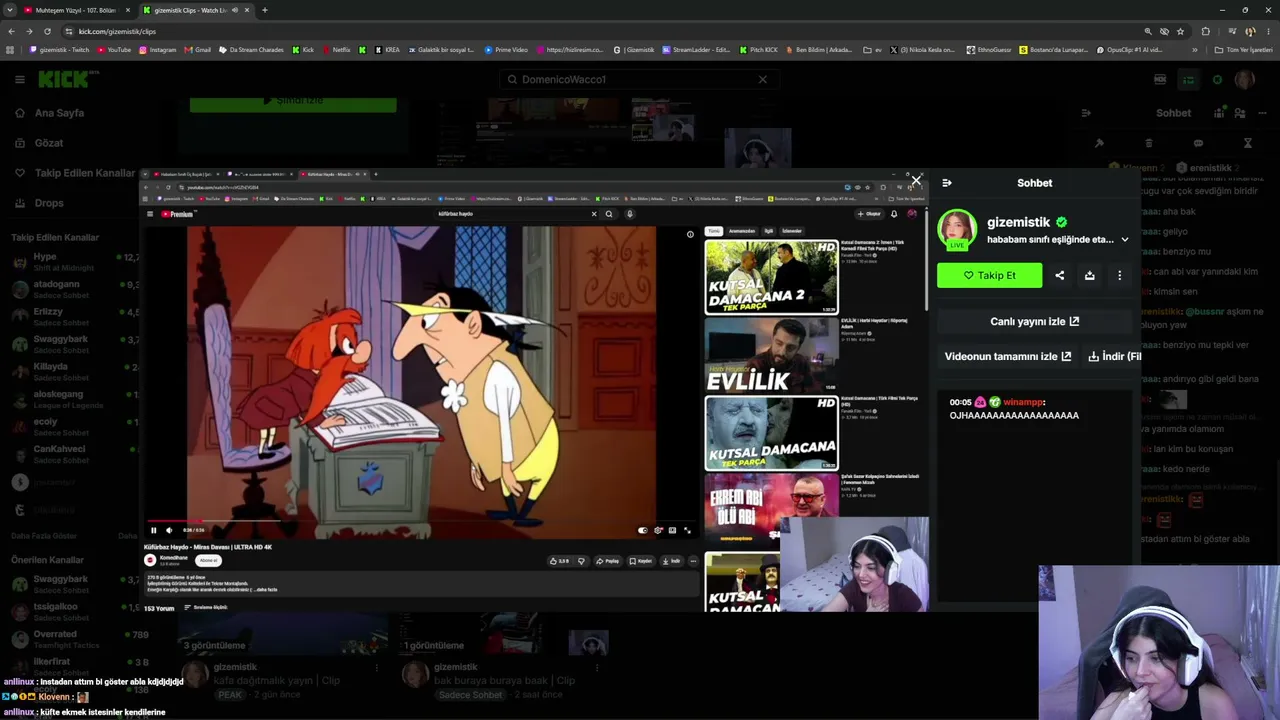The height and width of the screenshot is (720, 1280).
Task: Click the upload icon next to share
Action: (x=1090, y=275)
